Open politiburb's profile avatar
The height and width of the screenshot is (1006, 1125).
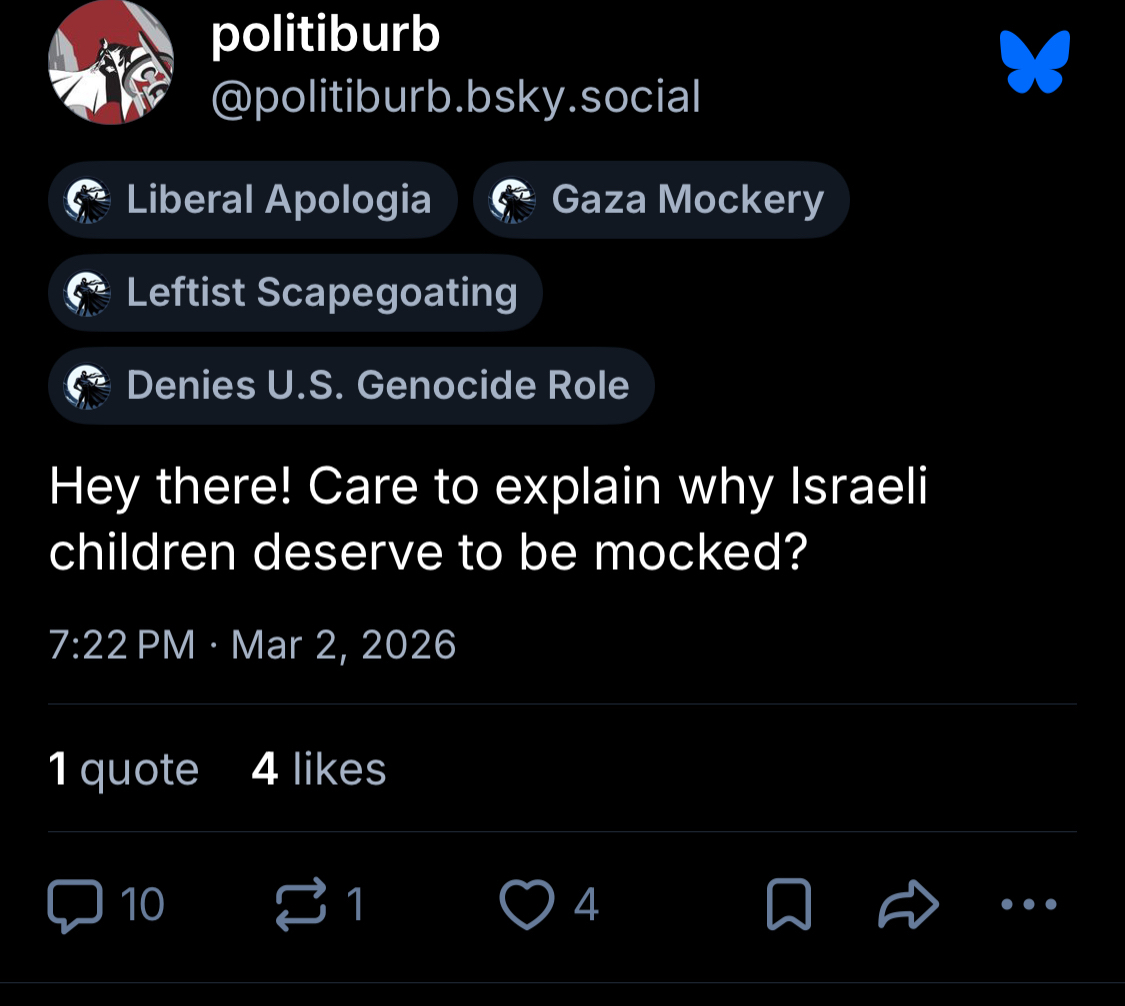pos(111,62)
